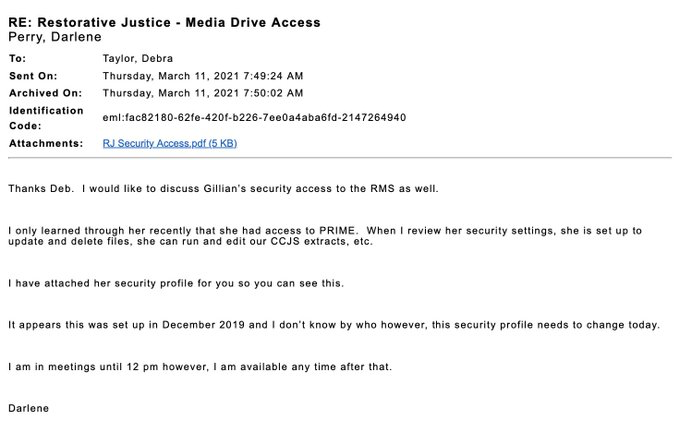Image resolution: width=680 pixels, height=432 pixels.
Task: Click the paragraph mentioning PRIME access
Action: [325, 236]
